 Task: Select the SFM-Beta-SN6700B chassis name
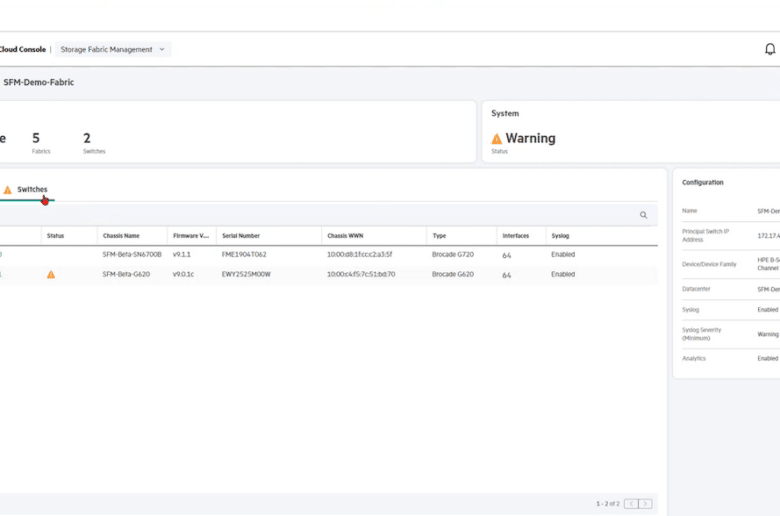pos(132,254)
